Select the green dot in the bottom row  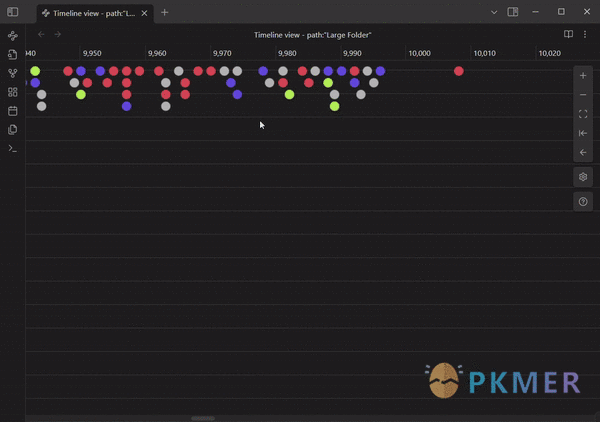click(x=334, y=106)
